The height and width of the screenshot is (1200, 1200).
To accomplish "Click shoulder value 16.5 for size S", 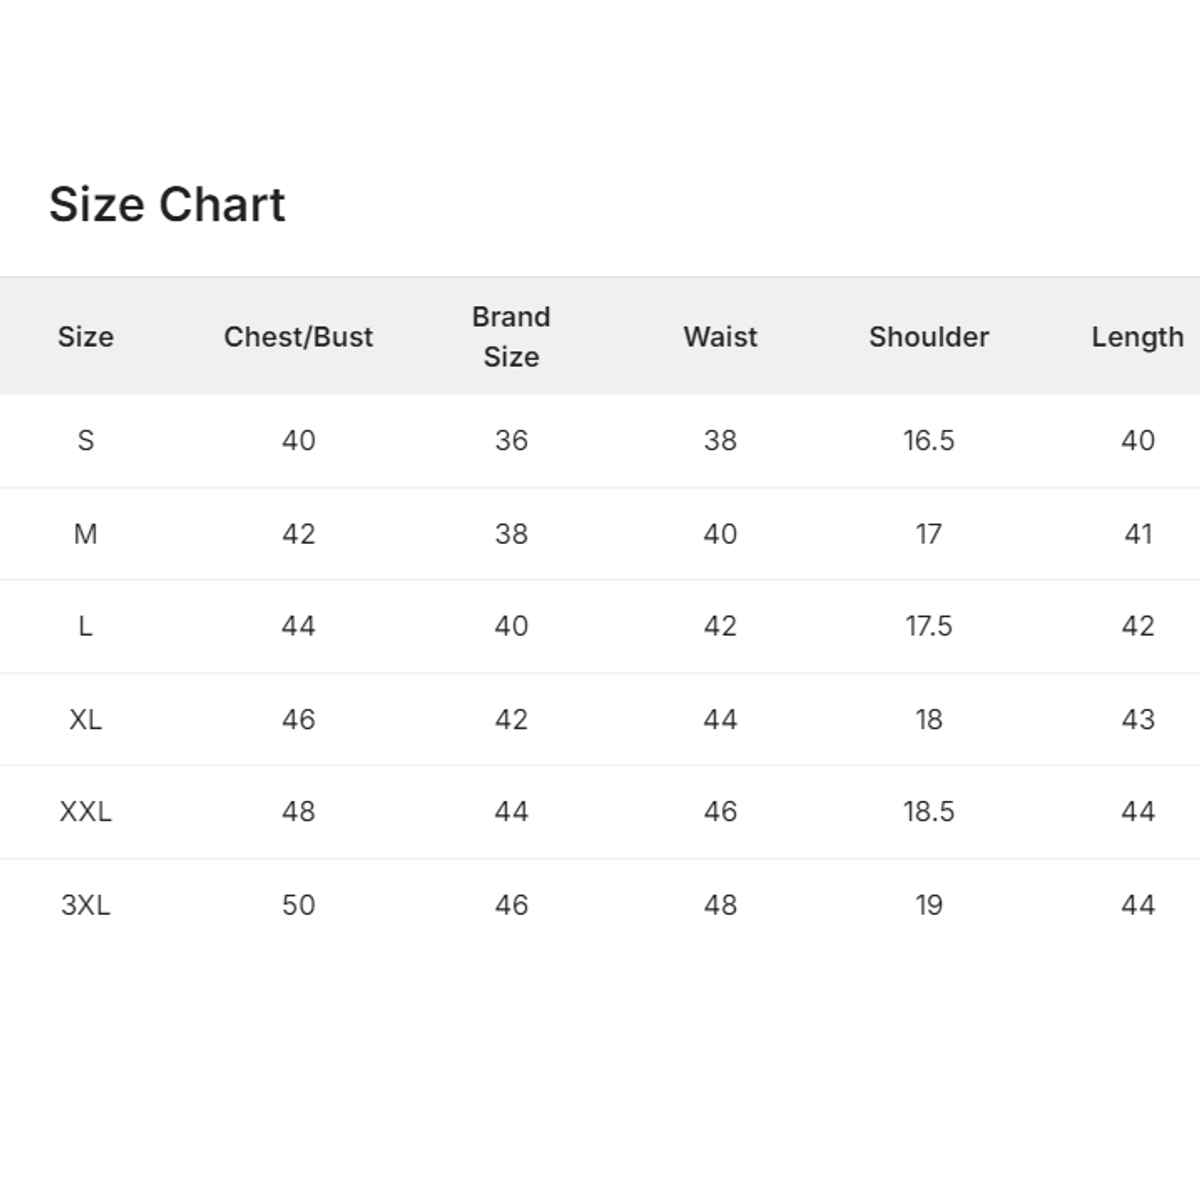I will pos(928,440).
